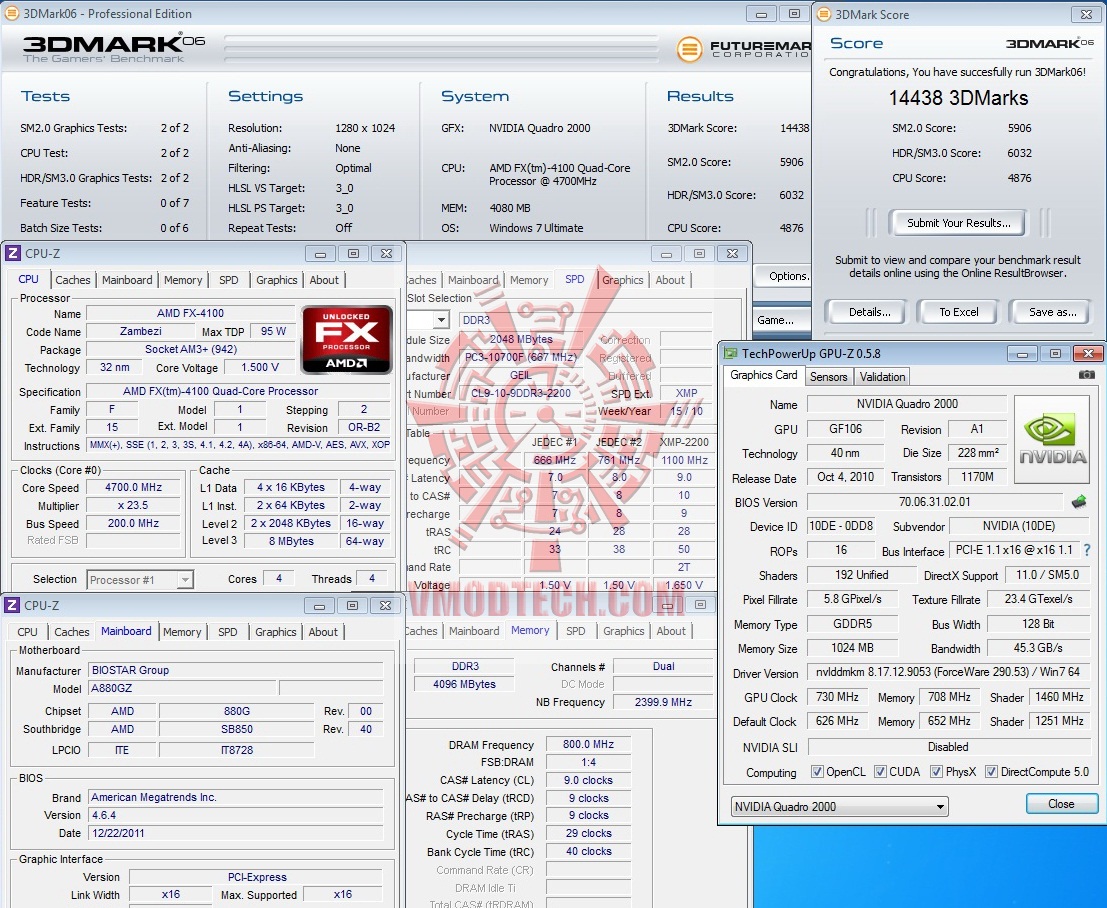Click the To Excel button
Screen dimensions: 1107x908
[x=958, y=311]
